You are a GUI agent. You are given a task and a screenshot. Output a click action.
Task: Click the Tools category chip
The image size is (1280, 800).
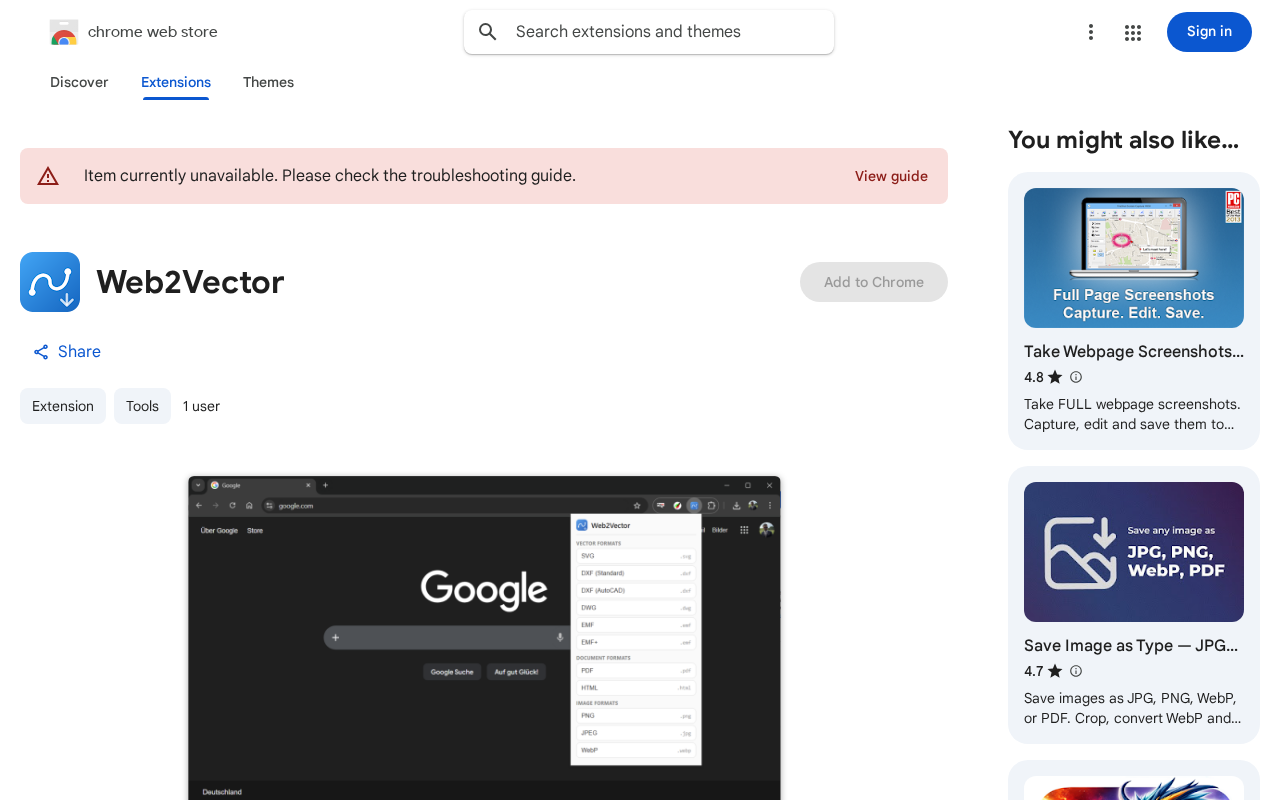point(142,406)
